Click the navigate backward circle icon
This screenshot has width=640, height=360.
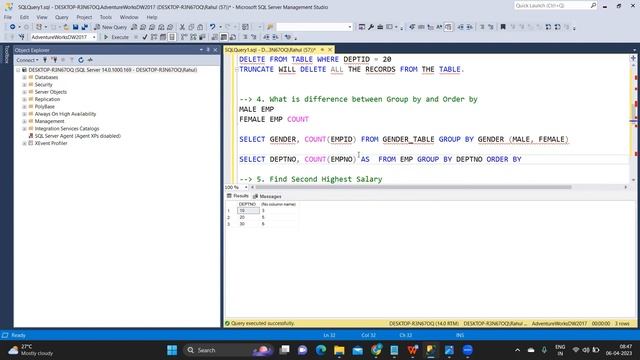[x=13, y=27]
